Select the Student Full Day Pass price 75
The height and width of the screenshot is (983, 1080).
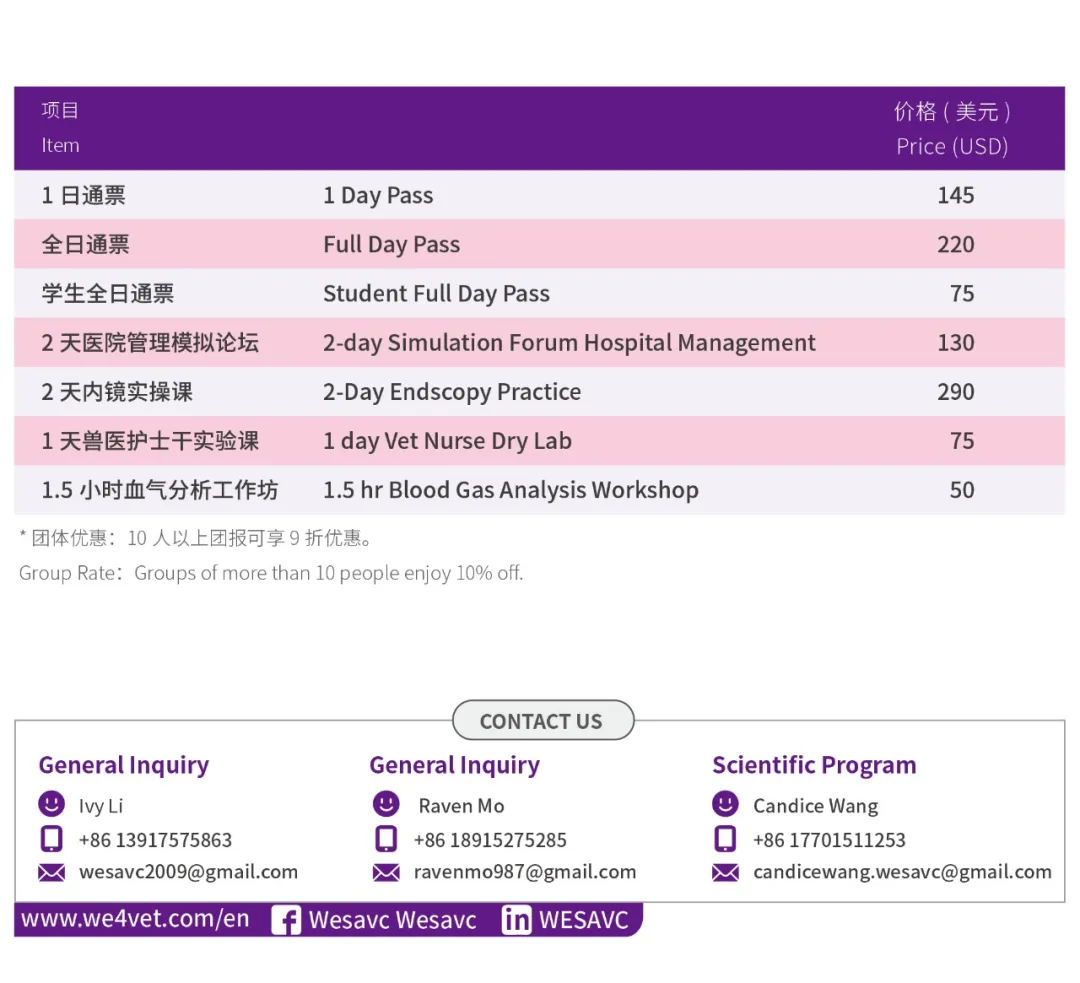coord(961,294)
